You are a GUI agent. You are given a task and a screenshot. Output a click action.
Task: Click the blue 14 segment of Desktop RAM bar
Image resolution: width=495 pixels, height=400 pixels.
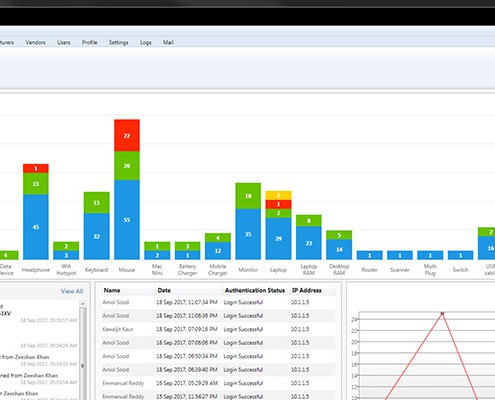(x=339, y=249)
